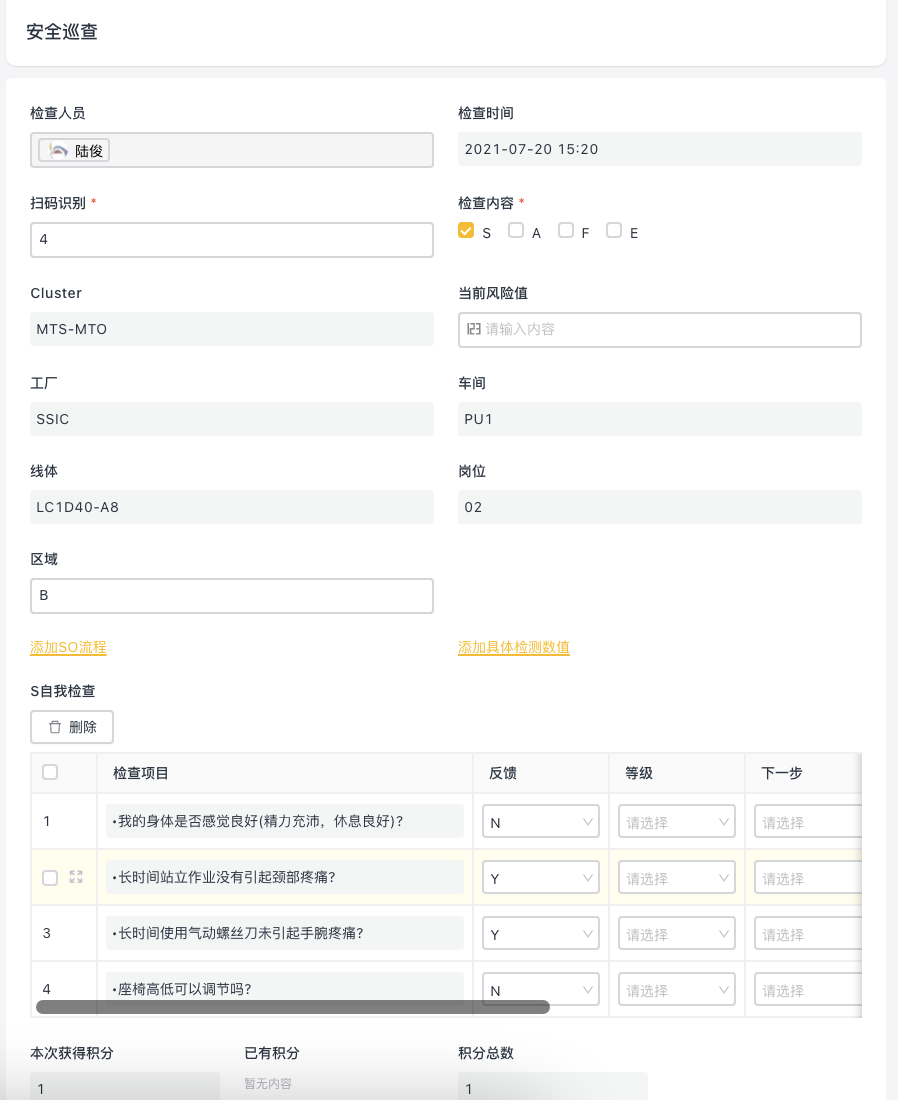The width and height of the screenshot is (898, 1100).
Task: Open 等级 dropdown for row 3
Action: [676, 934]
